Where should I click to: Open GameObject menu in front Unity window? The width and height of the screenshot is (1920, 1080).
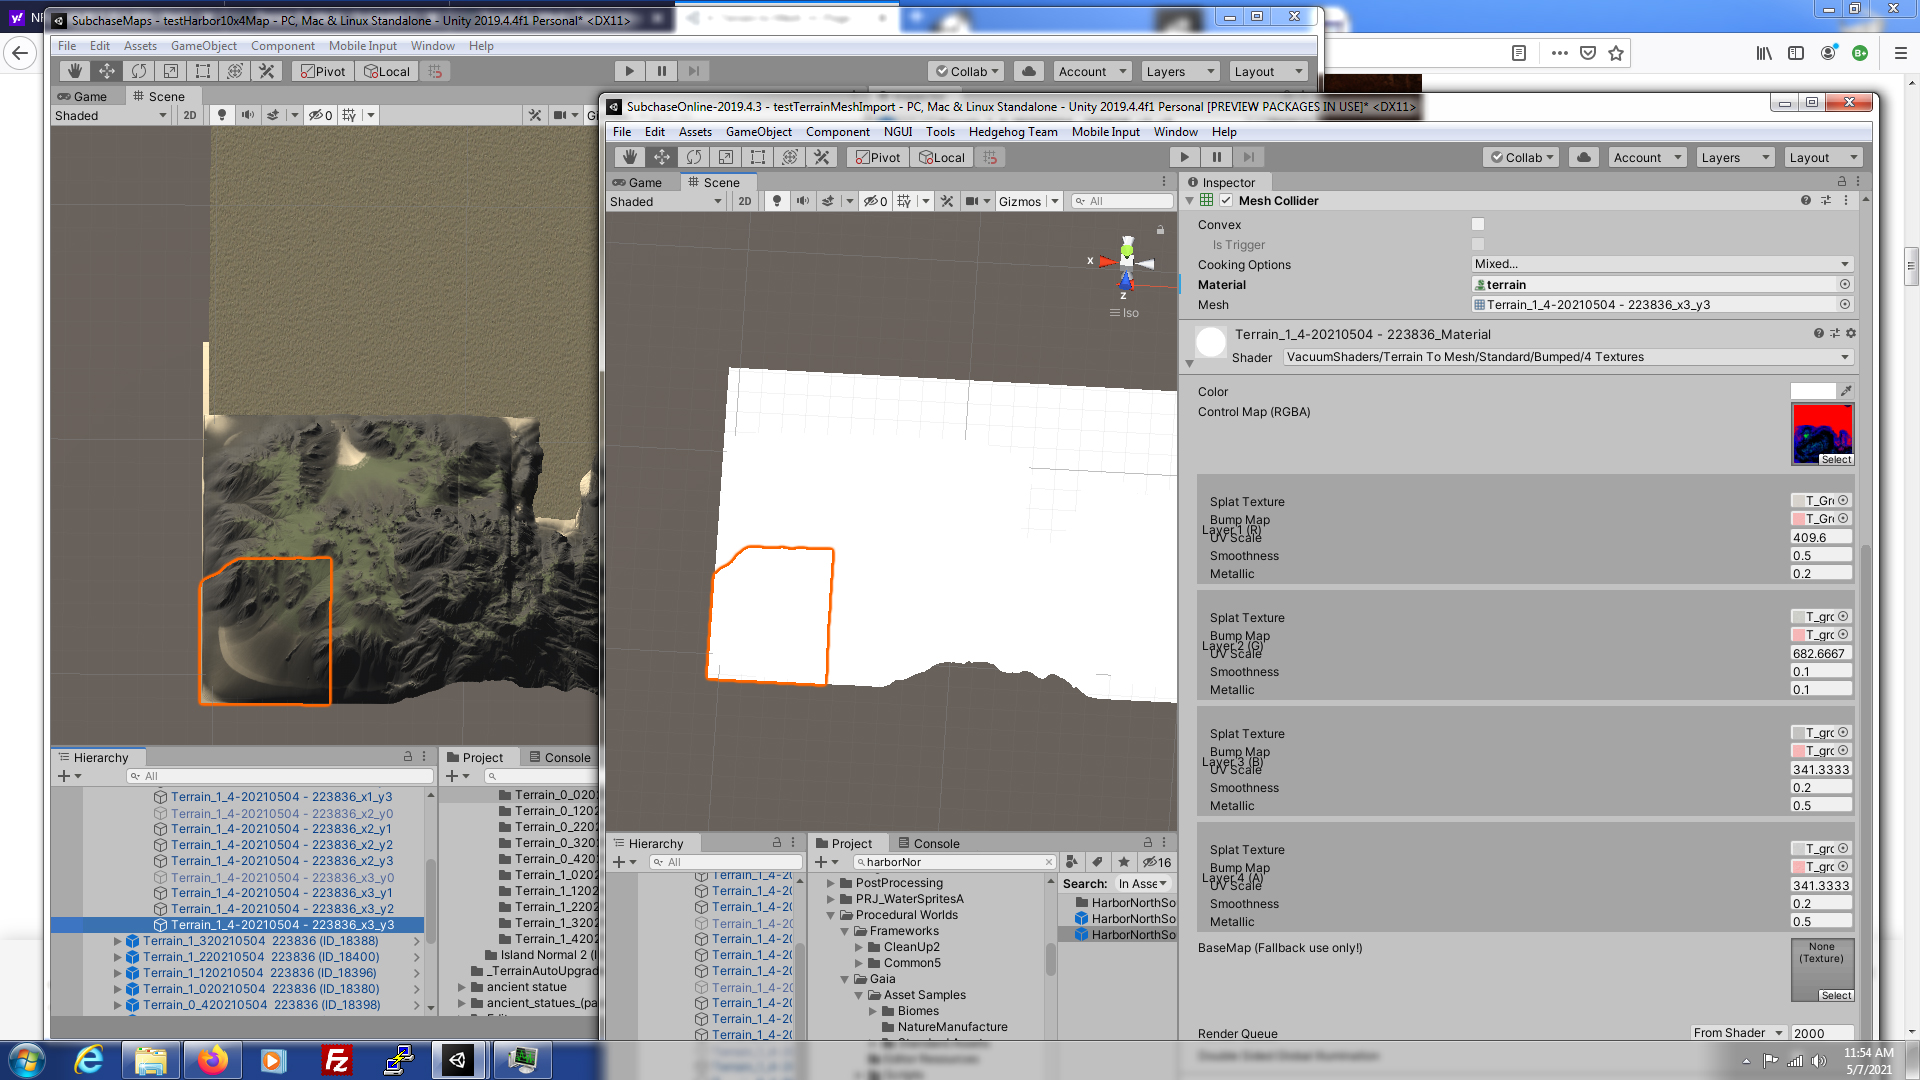click(758, 132)
